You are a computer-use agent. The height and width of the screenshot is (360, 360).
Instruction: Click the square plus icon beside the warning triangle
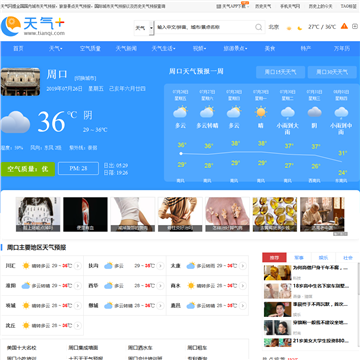355,26
